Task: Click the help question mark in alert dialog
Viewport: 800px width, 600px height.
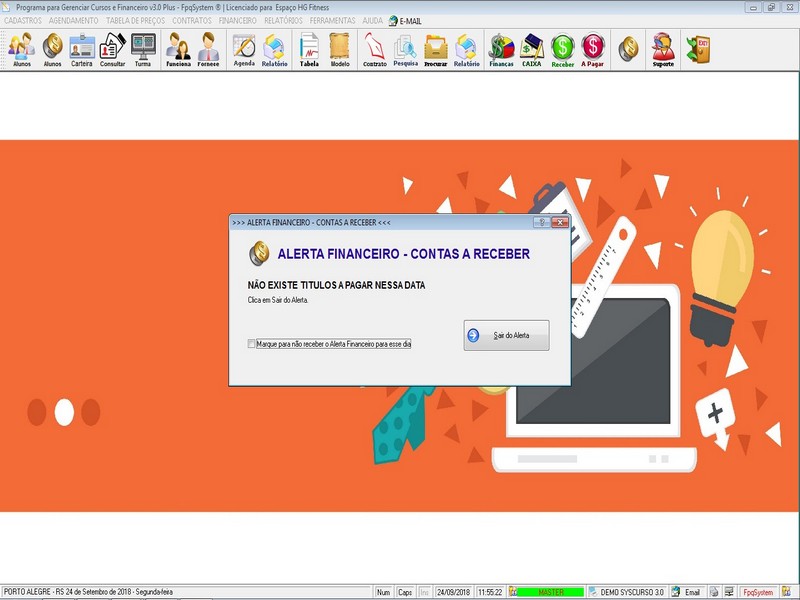Action: pos(542,222)
